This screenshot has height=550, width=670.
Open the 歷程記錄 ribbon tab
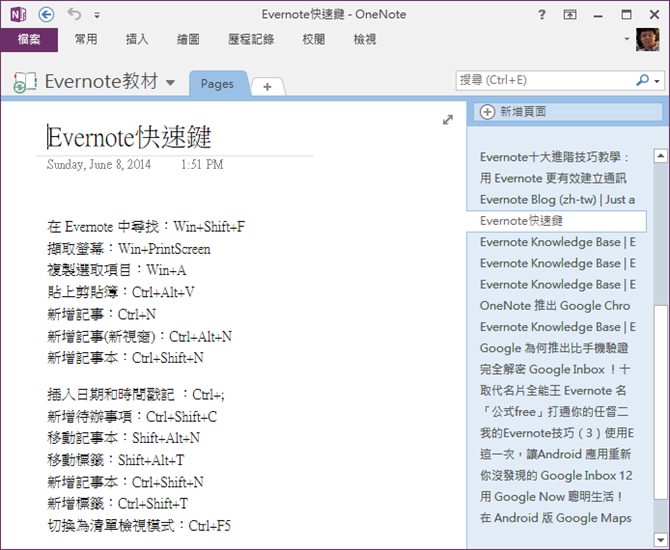tap(251, 39)
